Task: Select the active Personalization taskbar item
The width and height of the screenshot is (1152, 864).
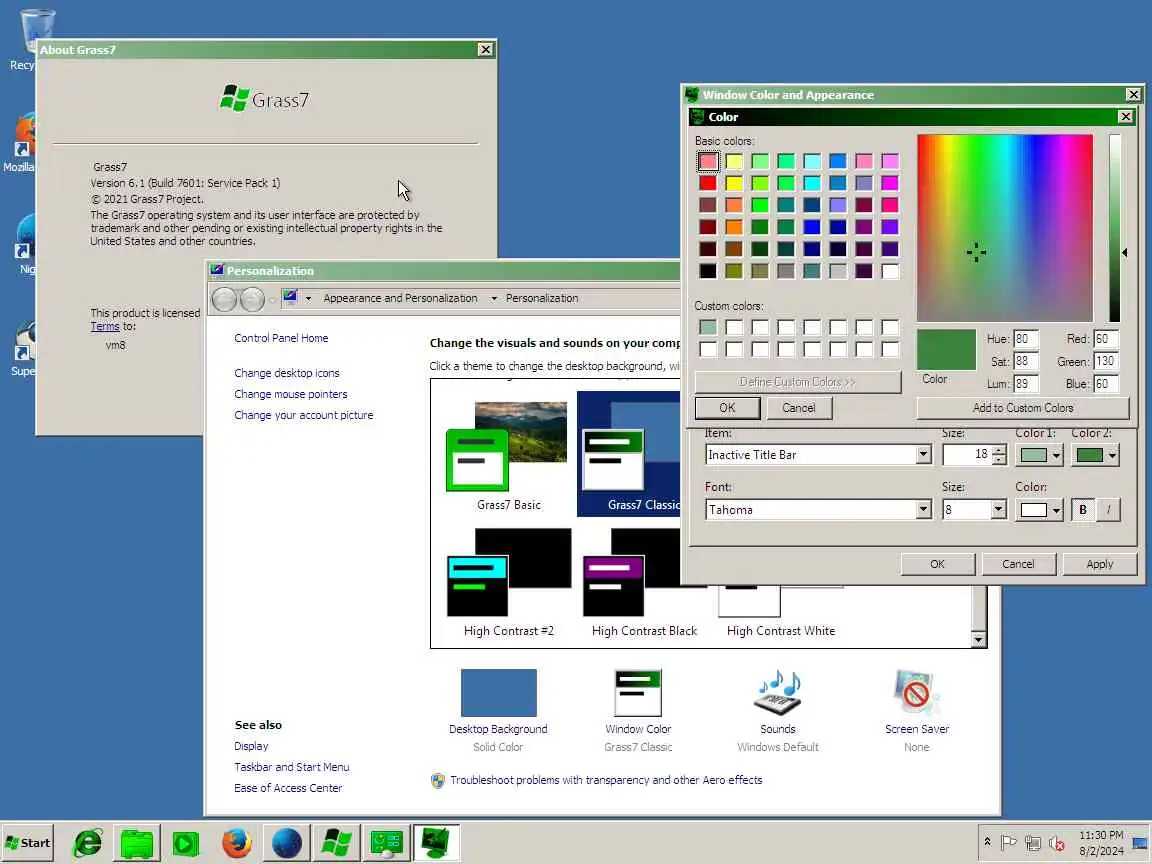Action: [436, 843]
